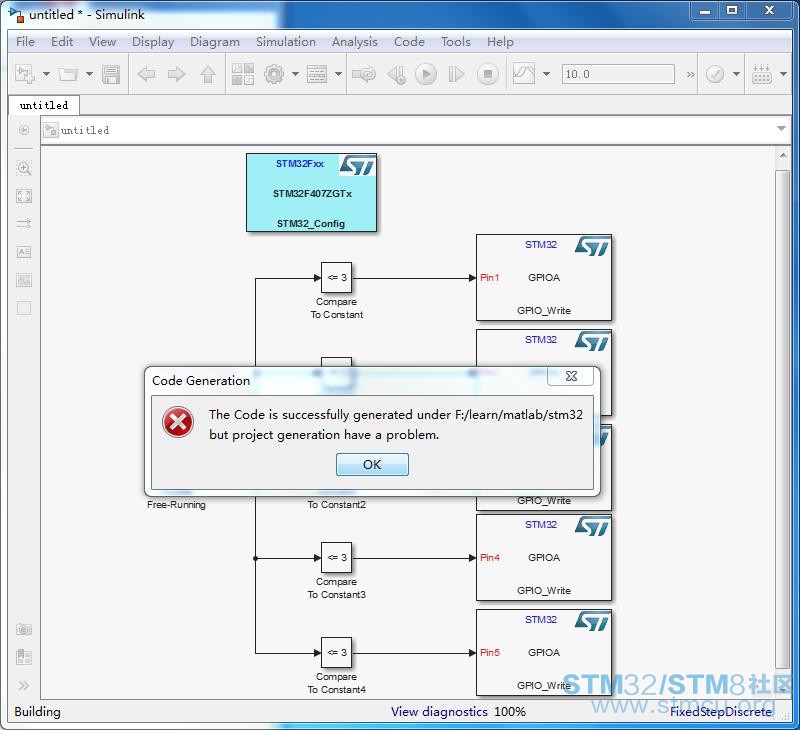Click the Back navigation arrow
Viewport: 800px width, 730px height.
[x=146, y=74]
